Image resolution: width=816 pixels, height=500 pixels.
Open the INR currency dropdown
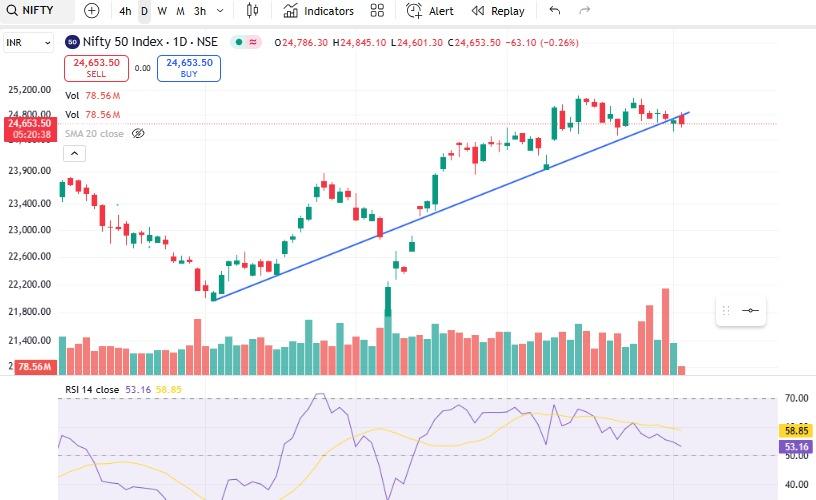28,43
